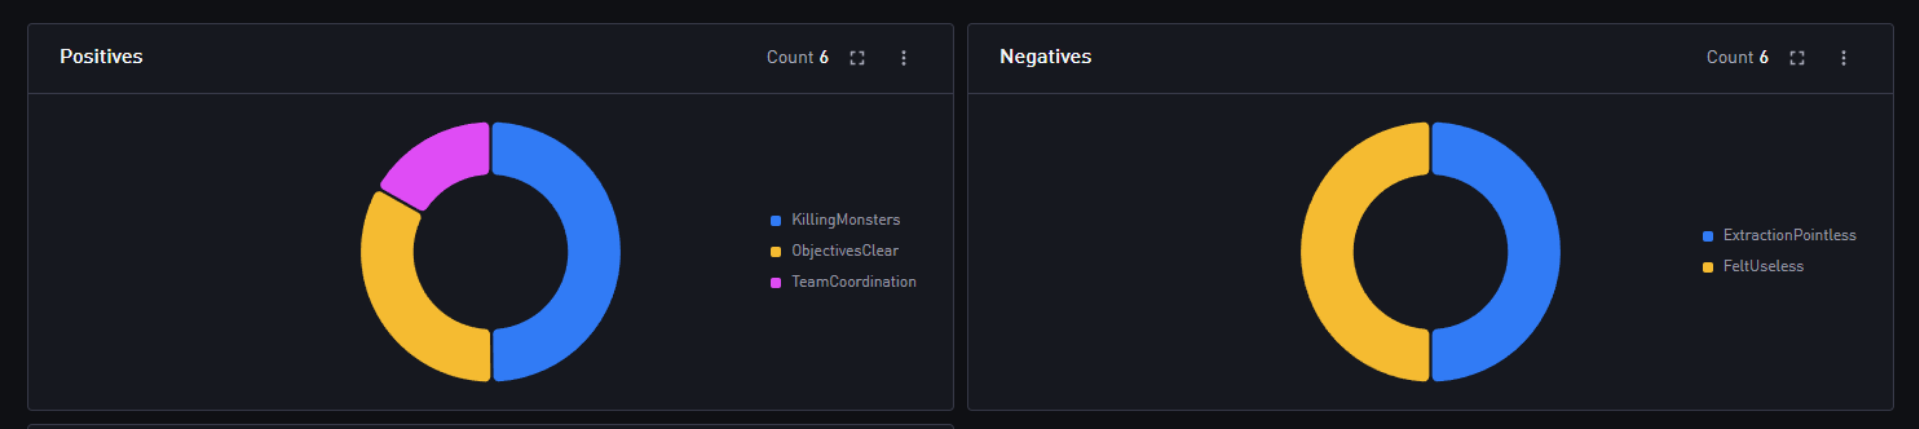
Task: Toggle FeltUseless legend entry
Action: [1753, 267]
